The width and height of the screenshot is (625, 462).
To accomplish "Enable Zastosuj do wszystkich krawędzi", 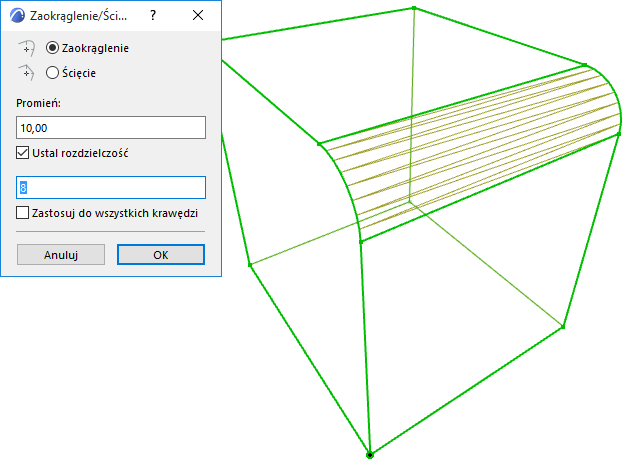I will coord(23,213).
